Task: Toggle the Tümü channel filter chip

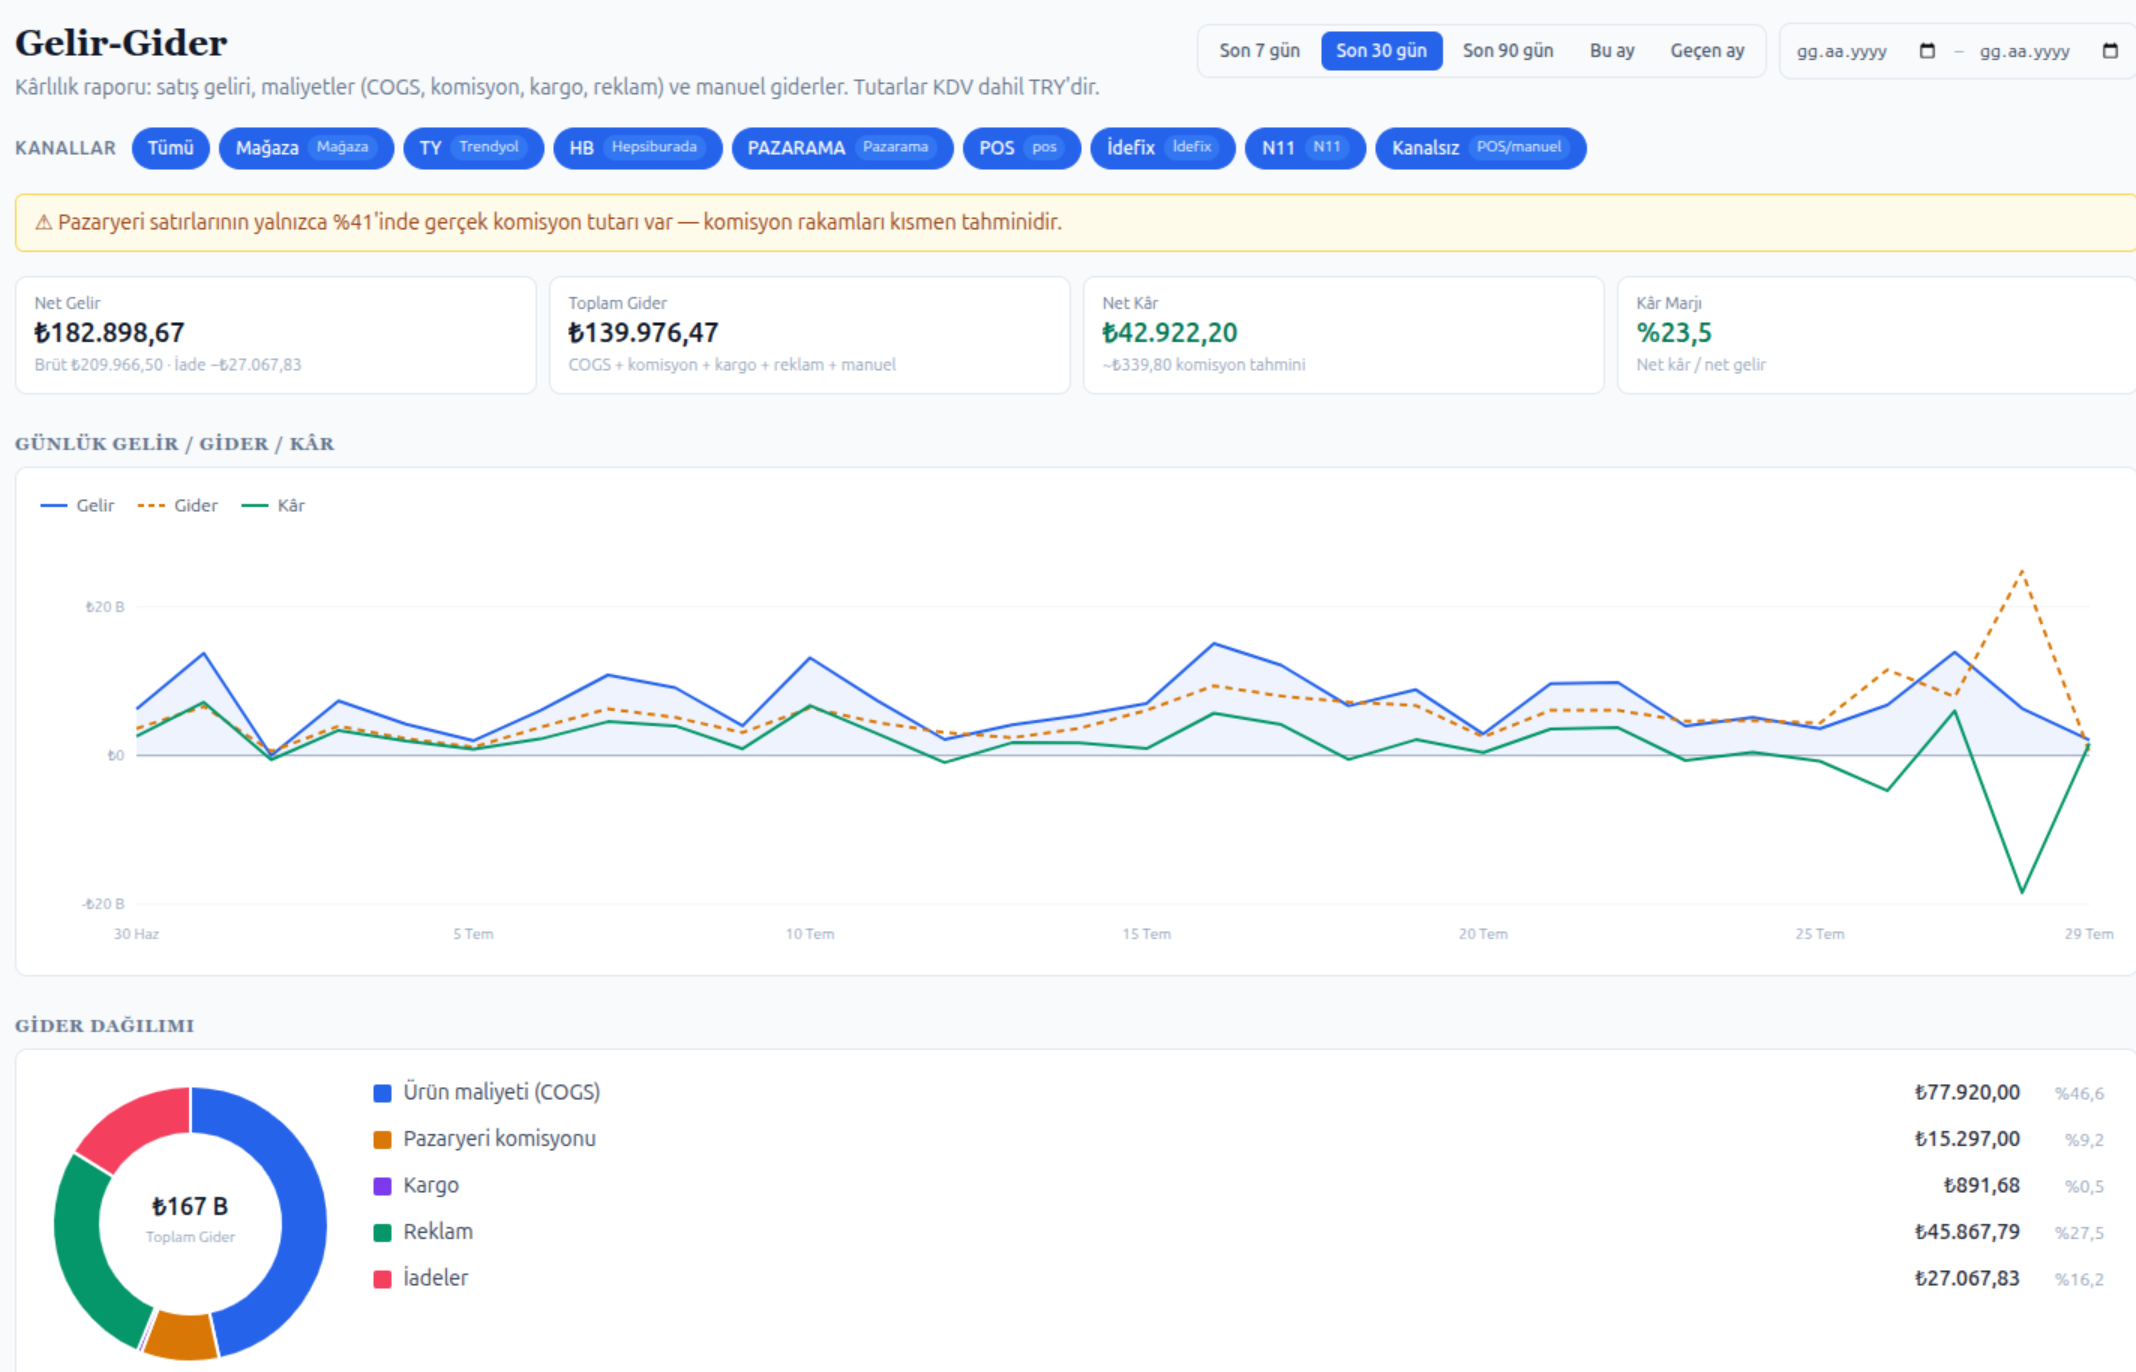Action: coord(170,148)
